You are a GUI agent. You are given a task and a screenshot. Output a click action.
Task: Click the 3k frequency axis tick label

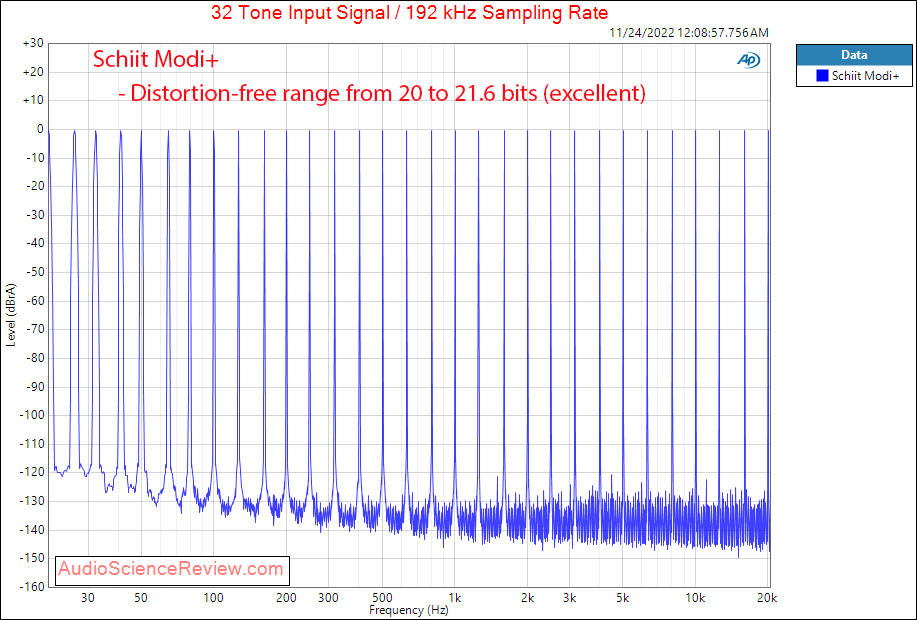tap(570, 598)
